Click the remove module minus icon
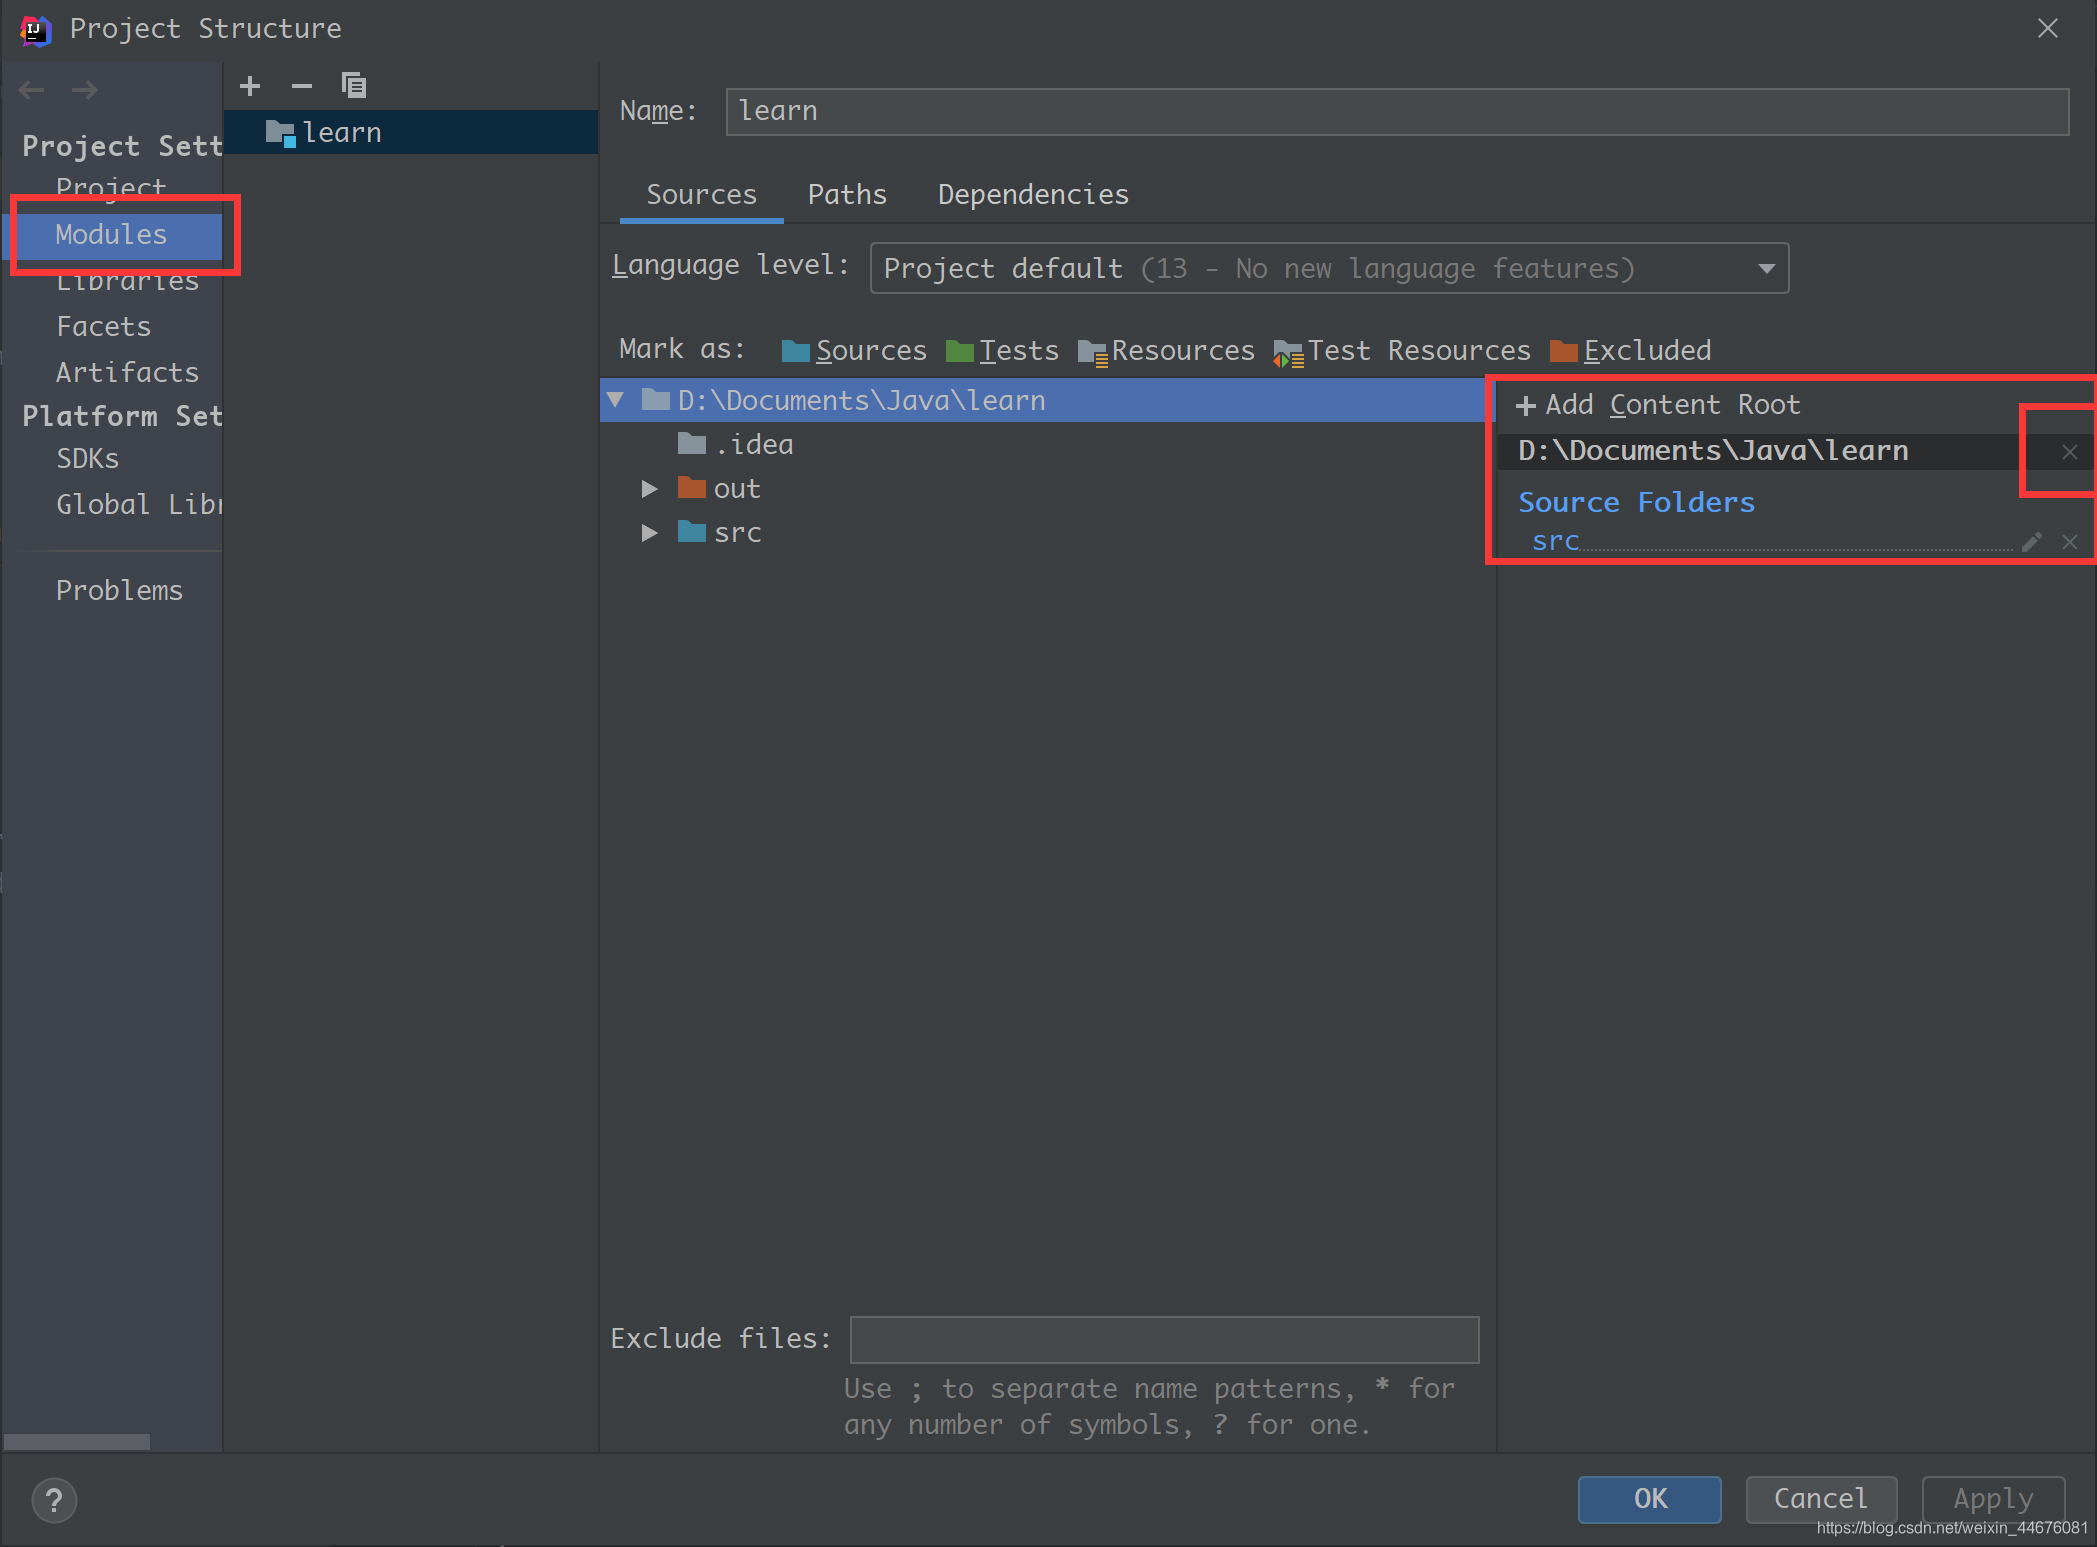The image size is (2097, 1547). pos(300,83)
